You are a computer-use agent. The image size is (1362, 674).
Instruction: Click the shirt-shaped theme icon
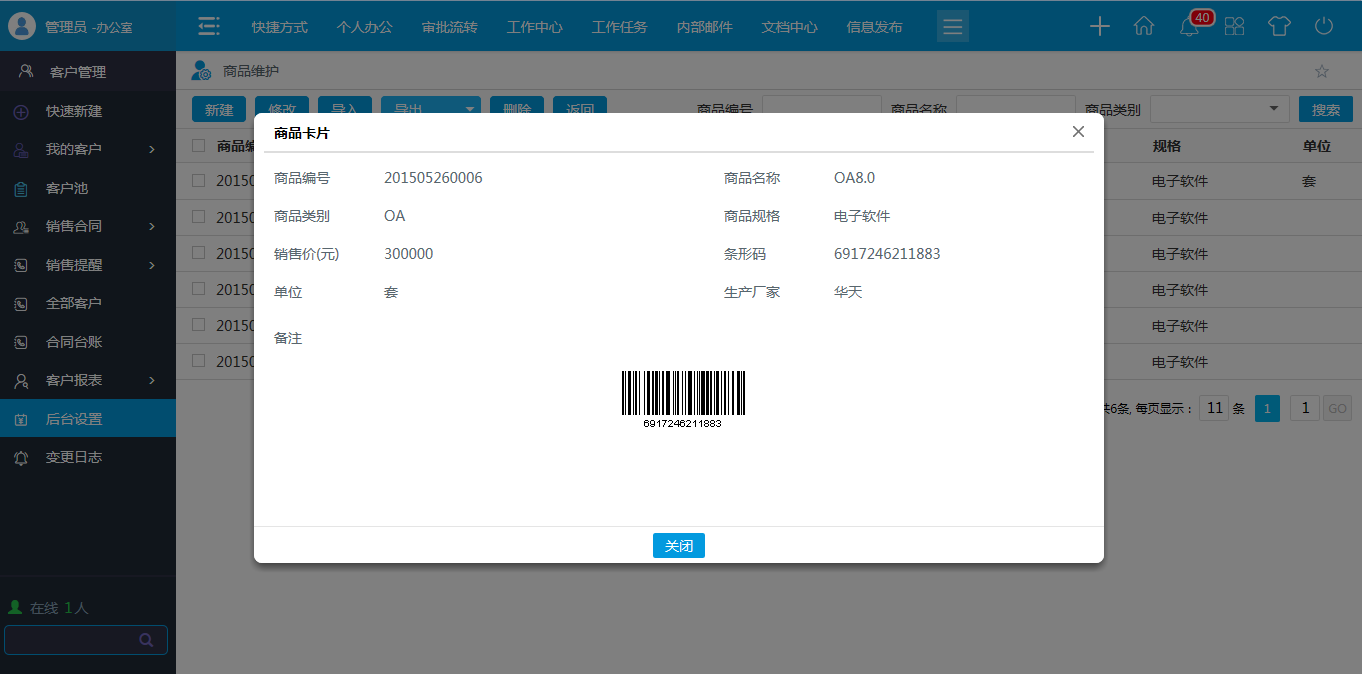[1279, 26]
